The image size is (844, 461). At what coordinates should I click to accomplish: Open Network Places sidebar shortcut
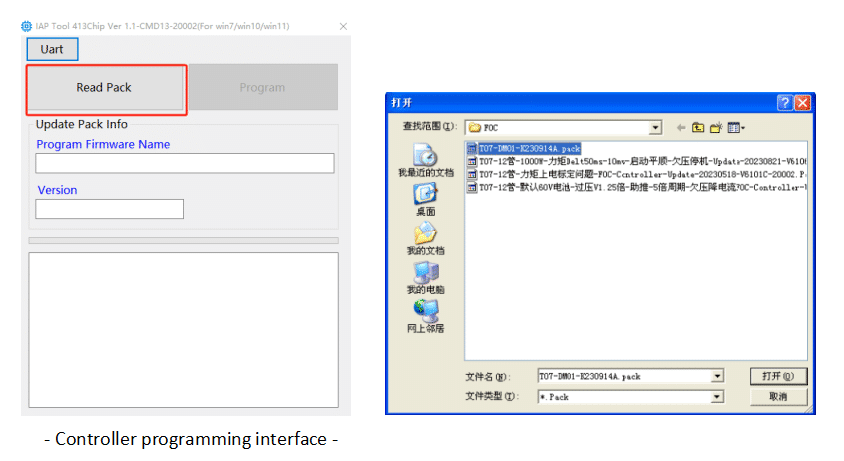click(426, 317)
